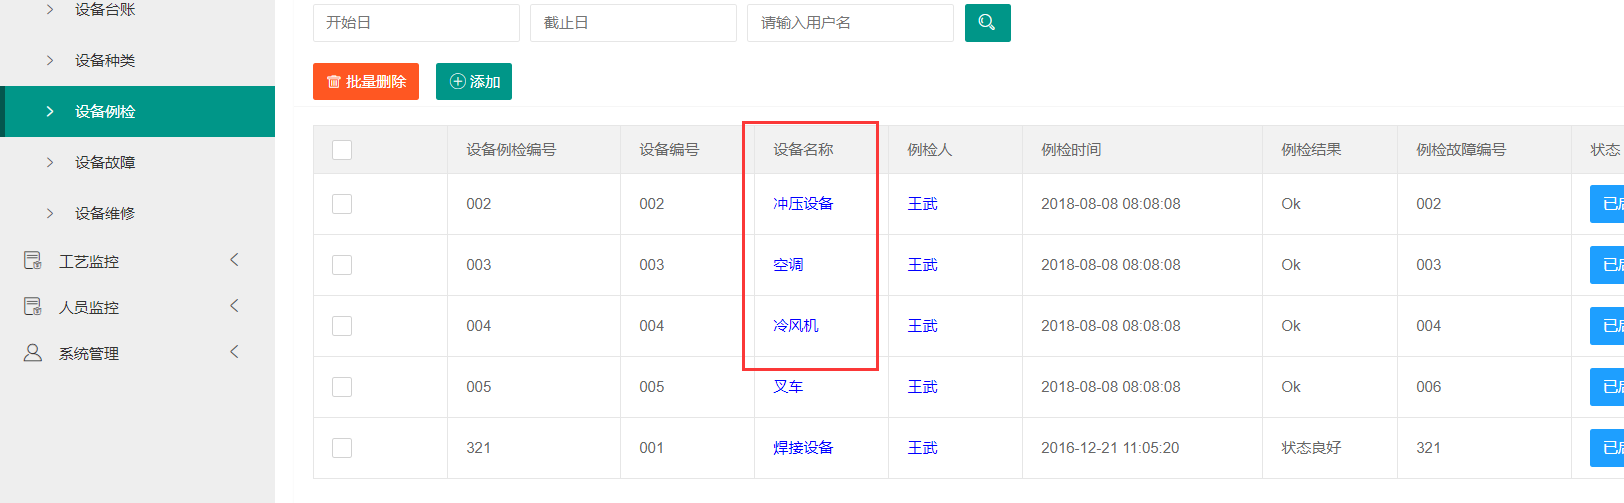Open the 冲压设备 link
The width and height of the screenshot is (1624, 503).
(x=803, y=204)
